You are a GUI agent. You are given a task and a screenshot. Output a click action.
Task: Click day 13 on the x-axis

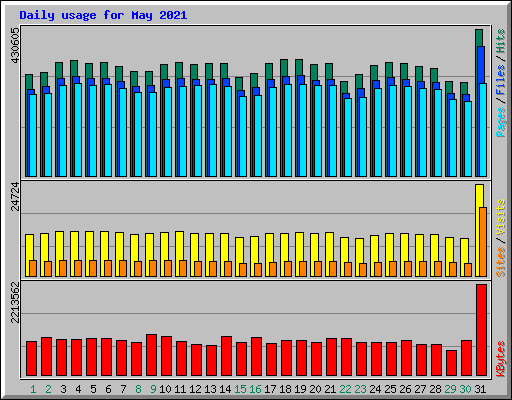[x=210, y=389]
